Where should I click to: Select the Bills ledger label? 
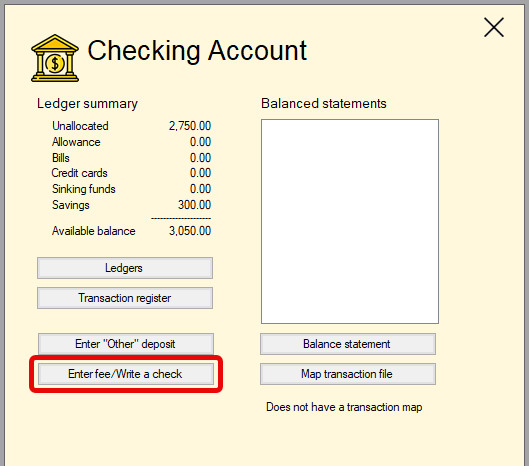[x=61, y=158]
